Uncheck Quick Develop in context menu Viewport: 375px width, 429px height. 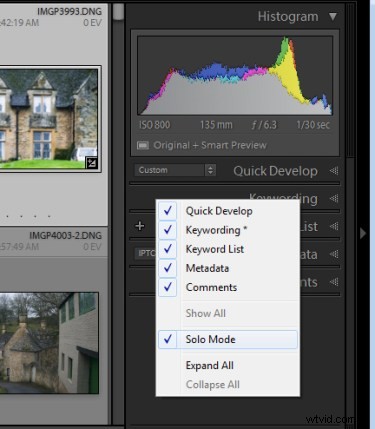[x=228, y=211]
